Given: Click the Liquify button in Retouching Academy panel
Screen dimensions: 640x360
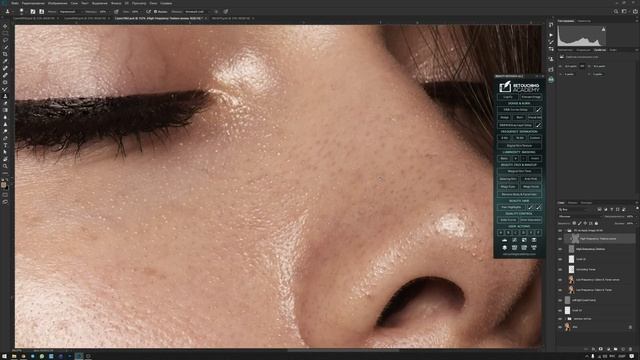Looking at the screenshot, I should [x=508, y=97].
